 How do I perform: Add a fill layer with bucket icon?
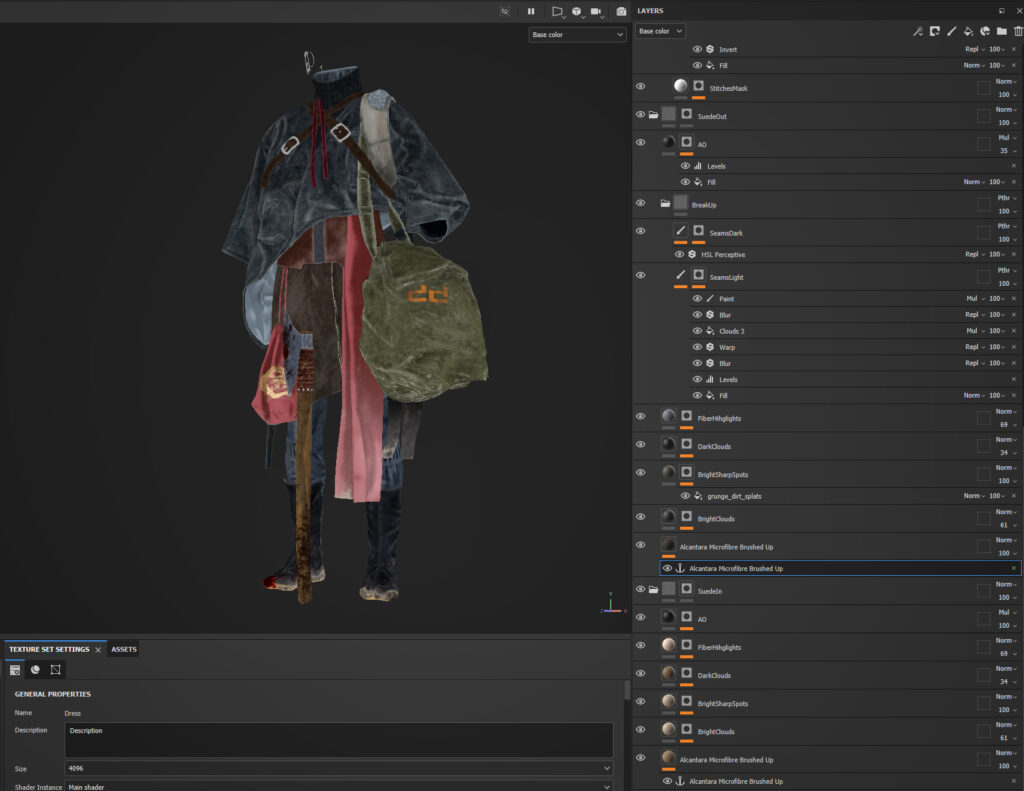pos(968,31)
